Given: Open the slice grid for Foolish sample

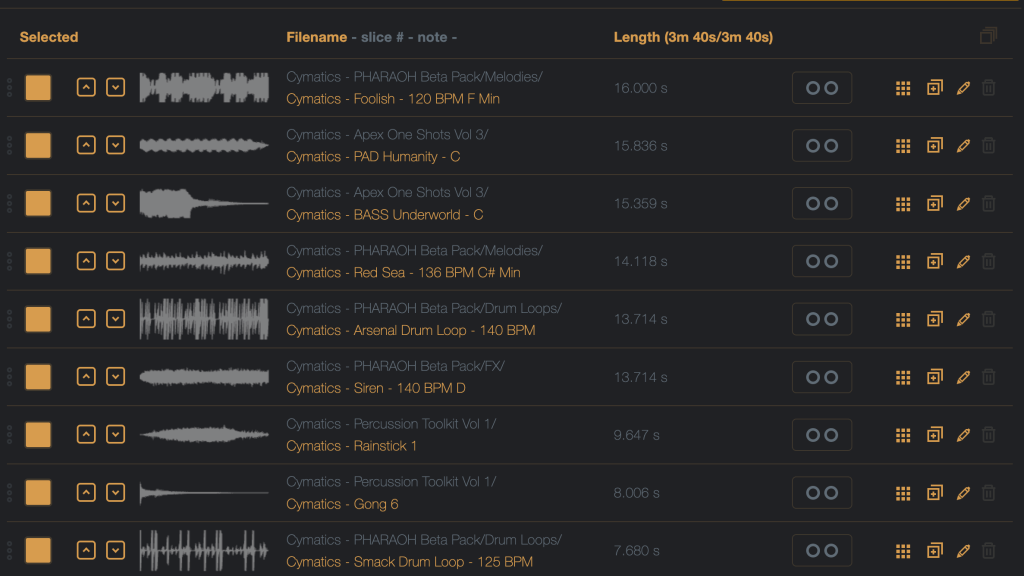Looking at the screenshot, I should [x=903, y=88].
